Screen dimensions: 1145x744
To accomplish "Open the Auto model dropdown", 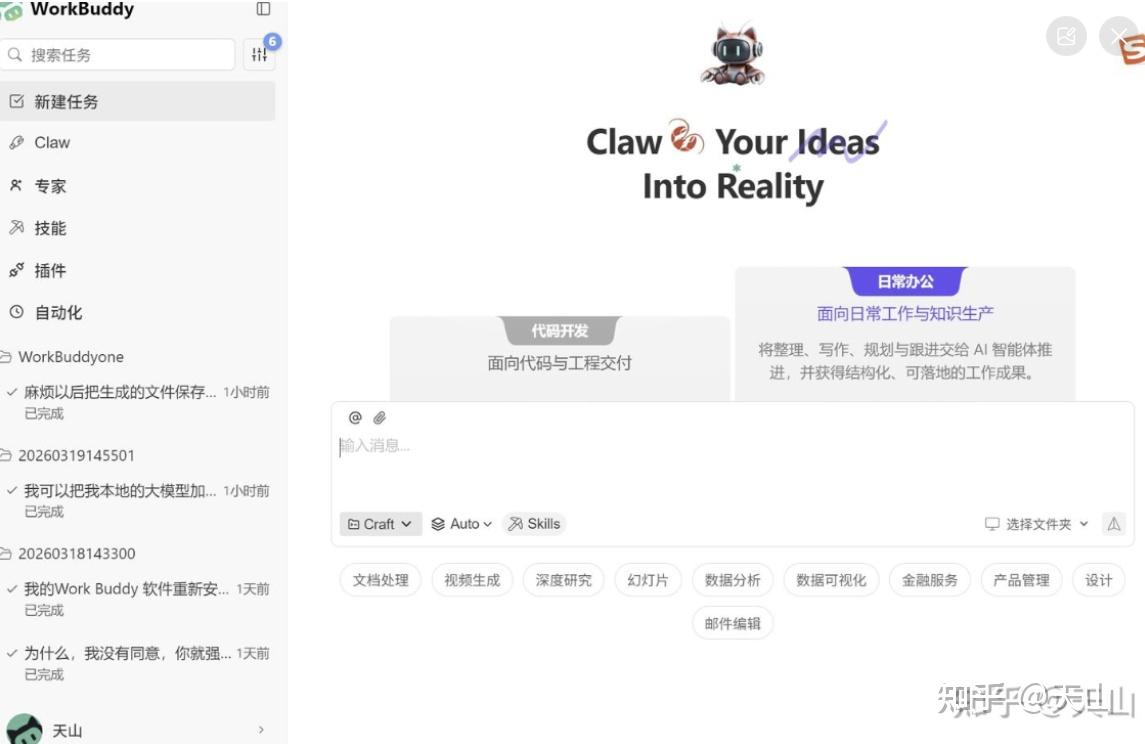I will 462,524.
